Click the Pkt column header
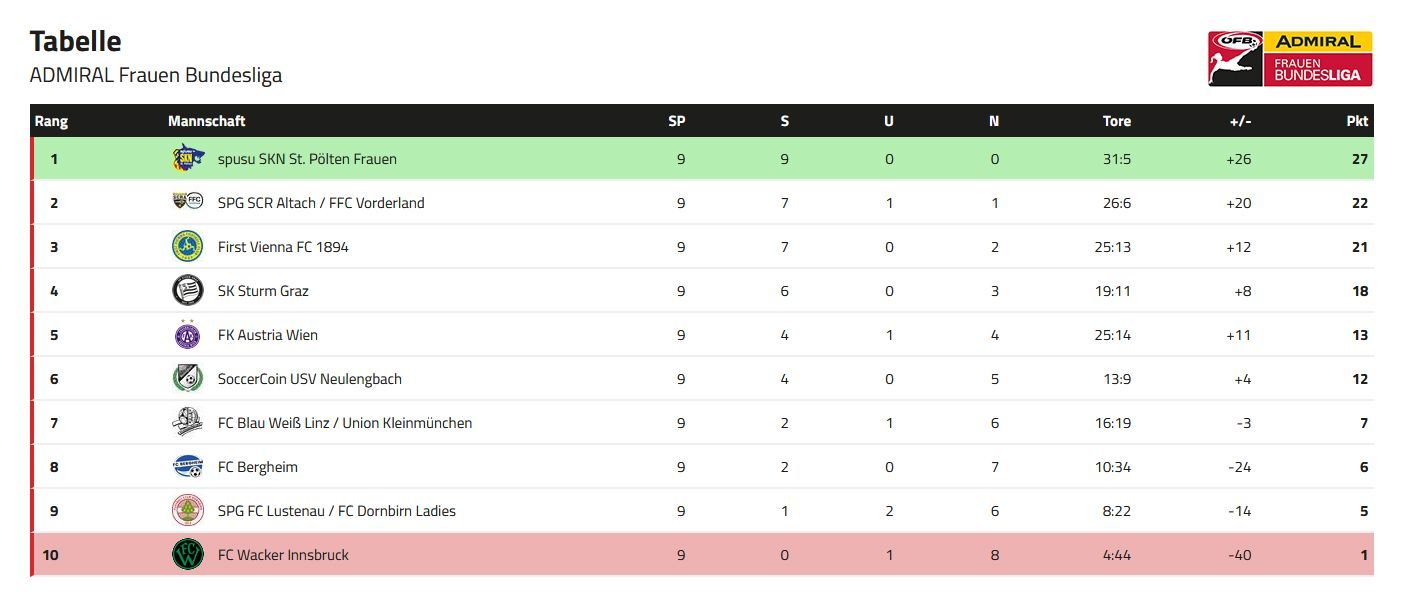This screenshot has width=1404, height=607. (x=1357, y=121)
